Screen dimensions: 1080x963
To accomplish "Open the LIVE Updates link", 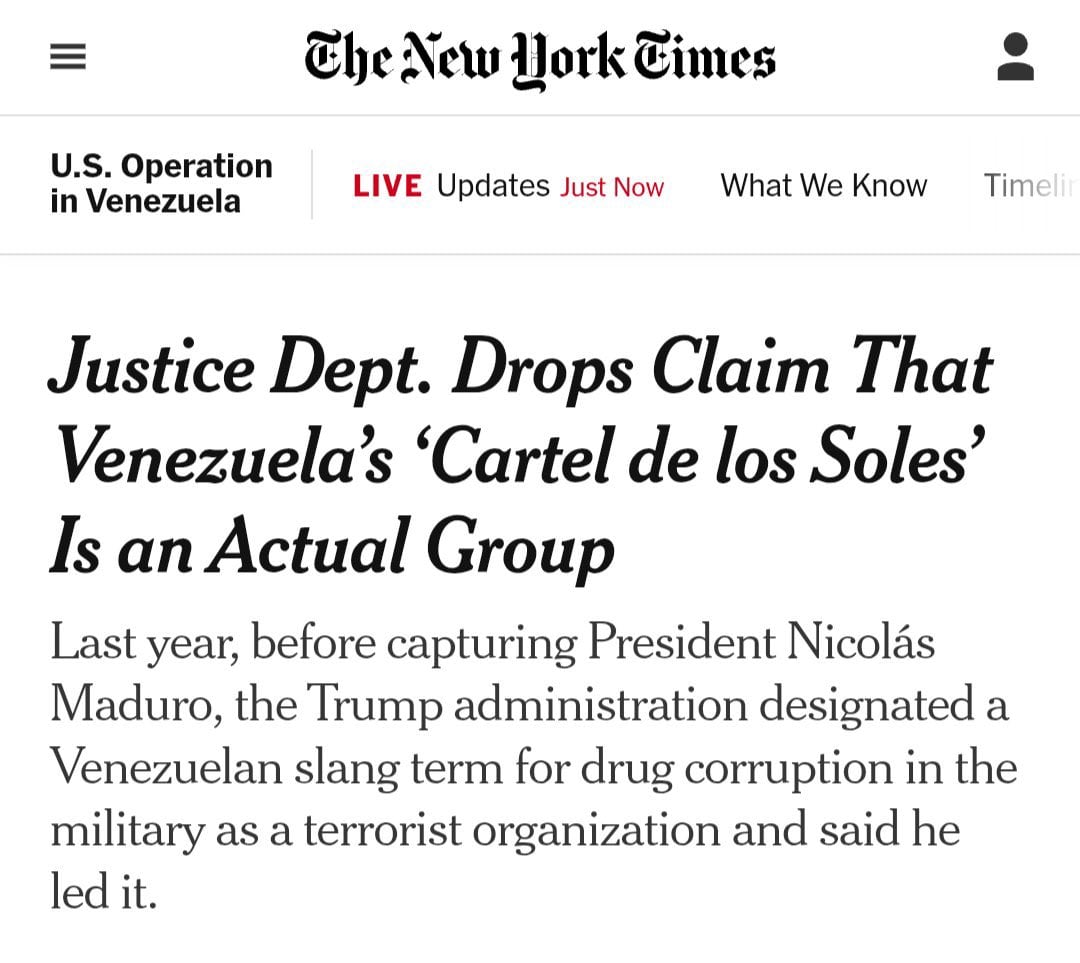I will 508,186.
